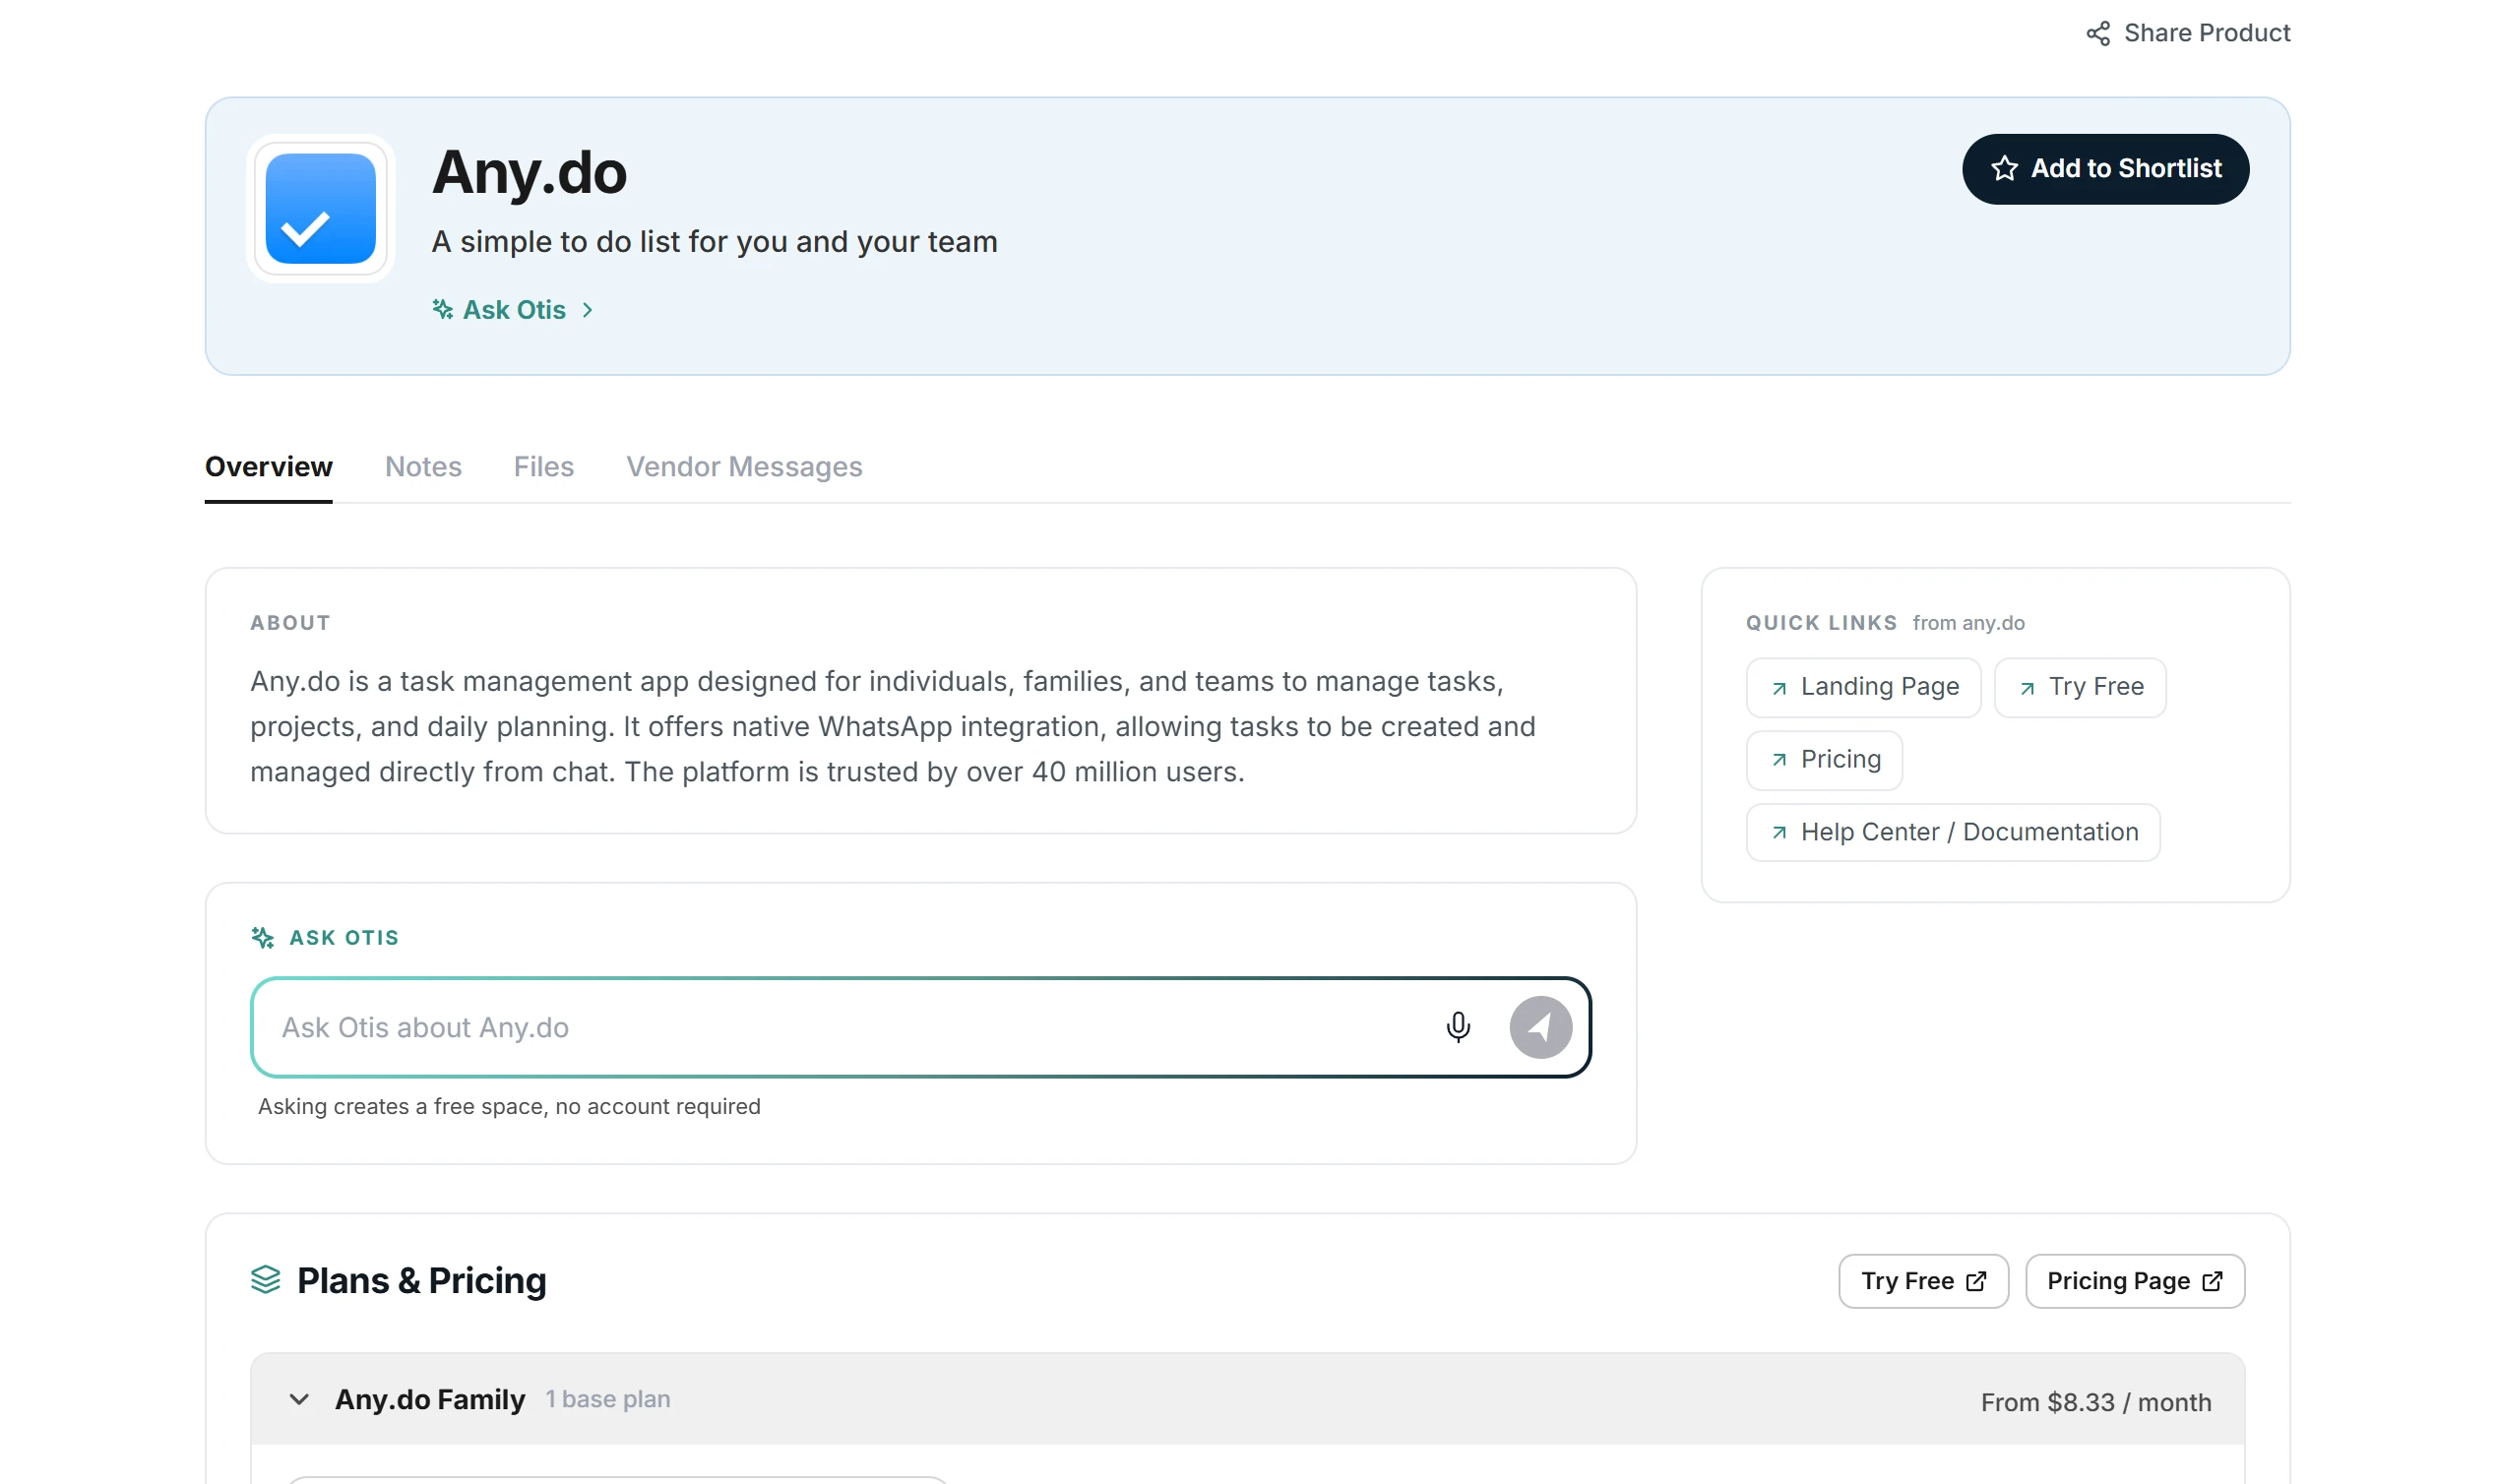Add Any.do to Shortlist
Screen dimensions: 2496x1484
[2105, 169]
